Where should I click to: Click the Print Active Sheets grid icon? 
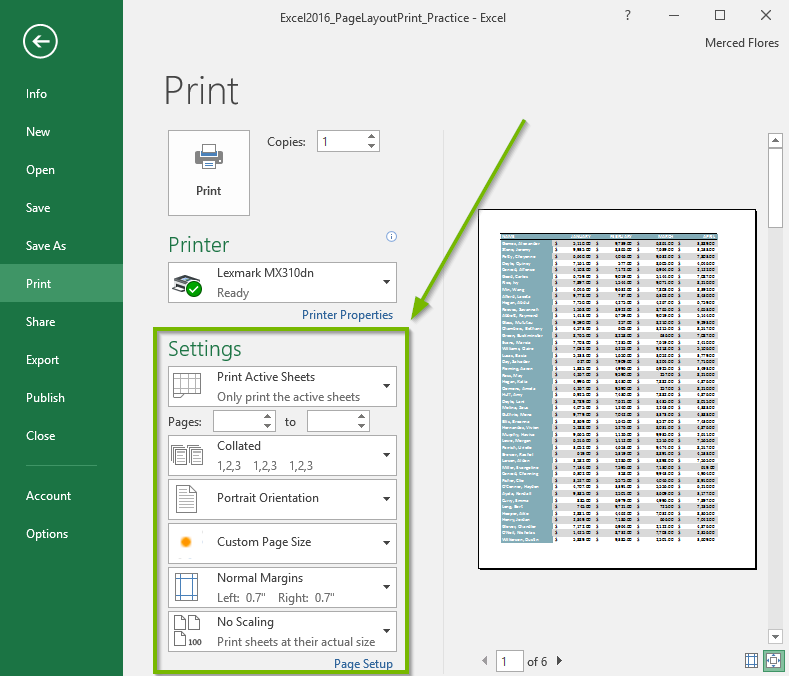187,385
